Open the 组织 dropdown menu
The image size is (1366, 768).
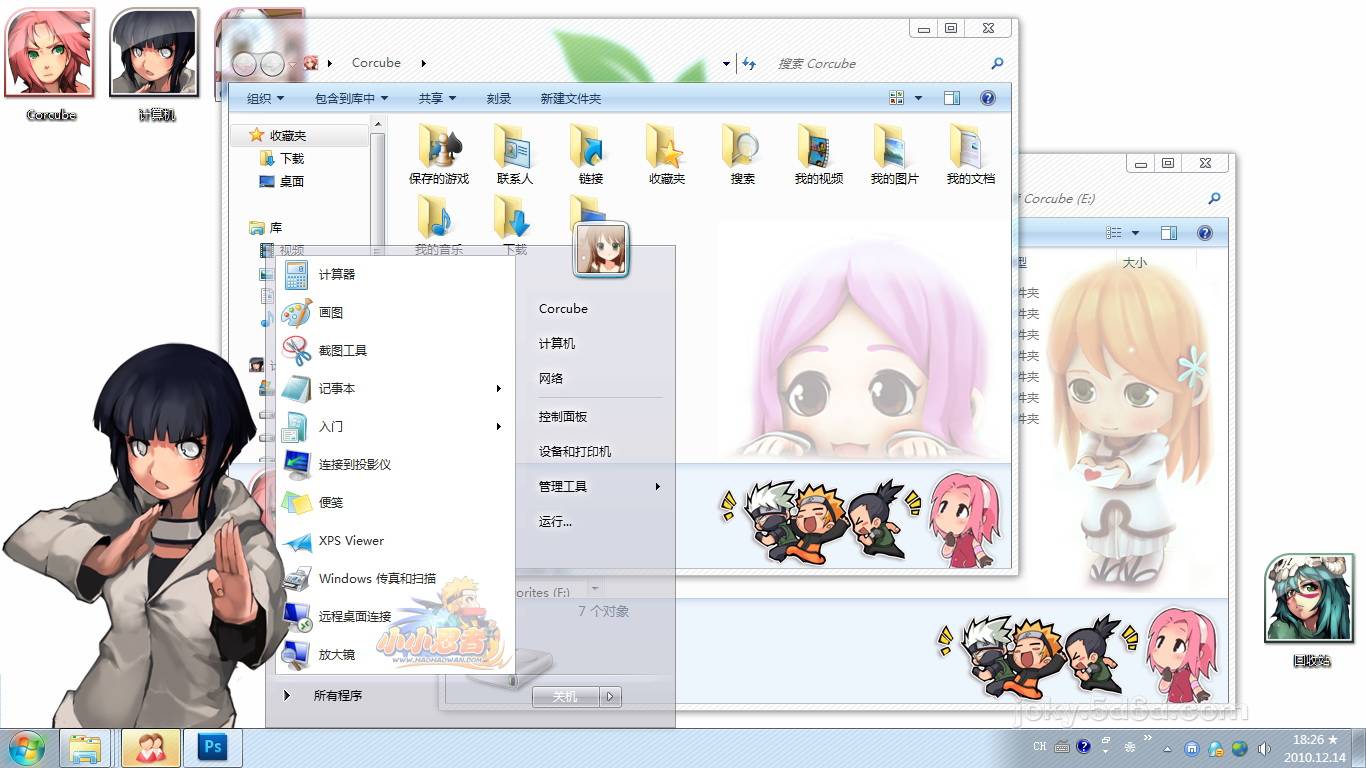[265, 98]
